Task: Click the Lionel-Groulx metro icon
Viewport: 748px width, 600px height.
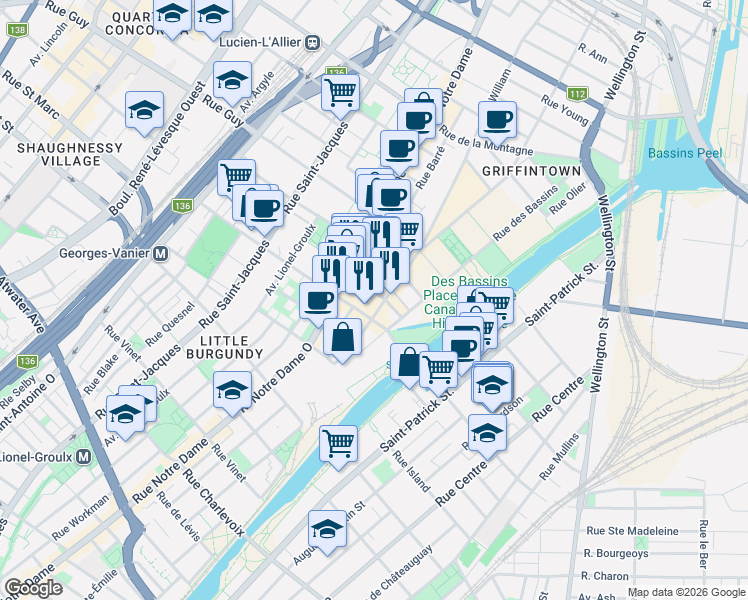Action: pyautogui.click(x=84, y=457)
